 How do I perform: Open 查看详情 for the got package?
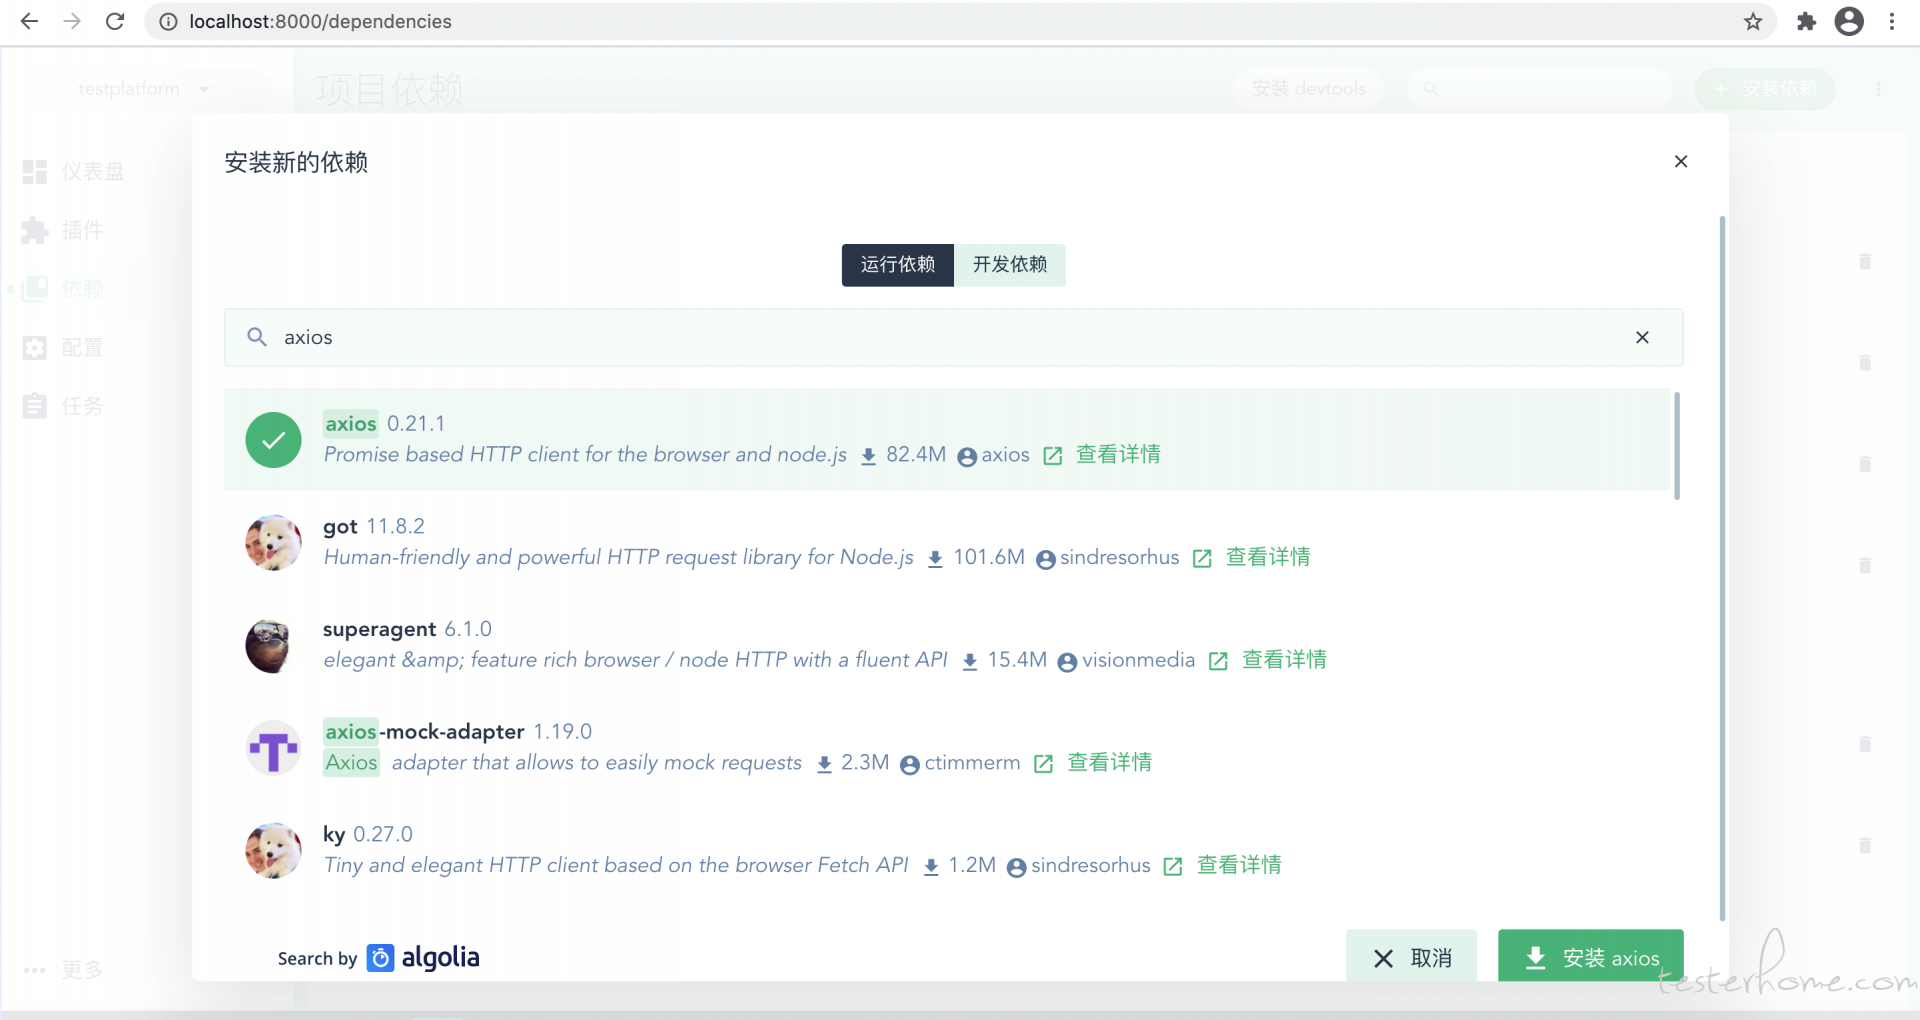click(1268, 557)
